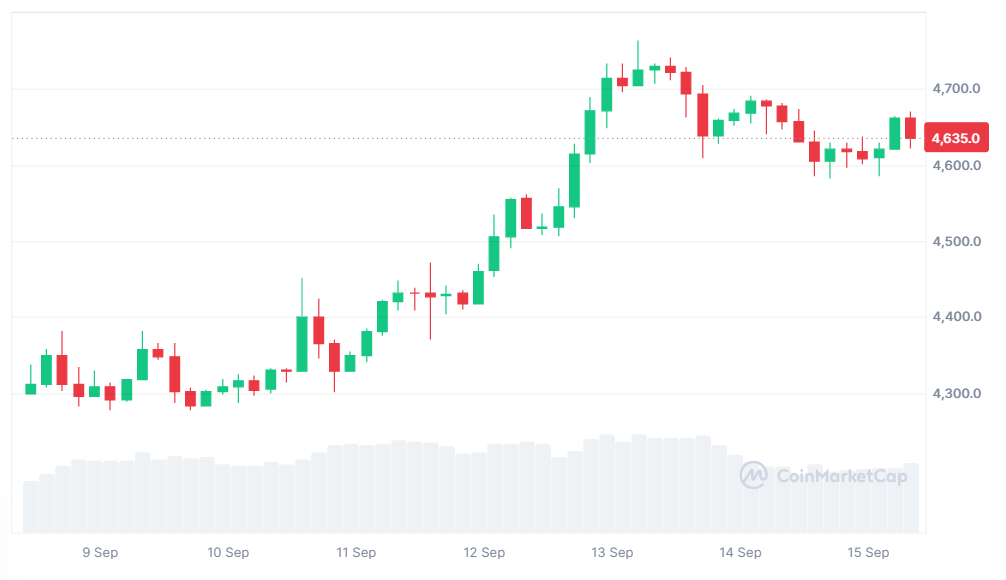Screen dimensions: 1006x580
Task: Click the 4,600.0 price axis label
Action: pyautogui.click(x=955, y=165)
